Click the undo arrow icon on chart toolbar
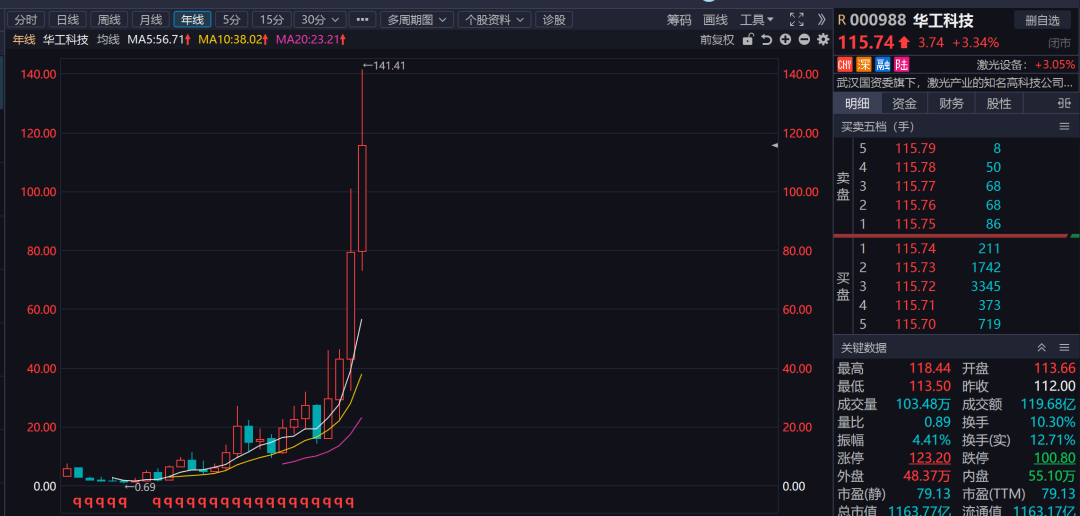This screenshot has height=516, width=1080. [x=766, y=40]
